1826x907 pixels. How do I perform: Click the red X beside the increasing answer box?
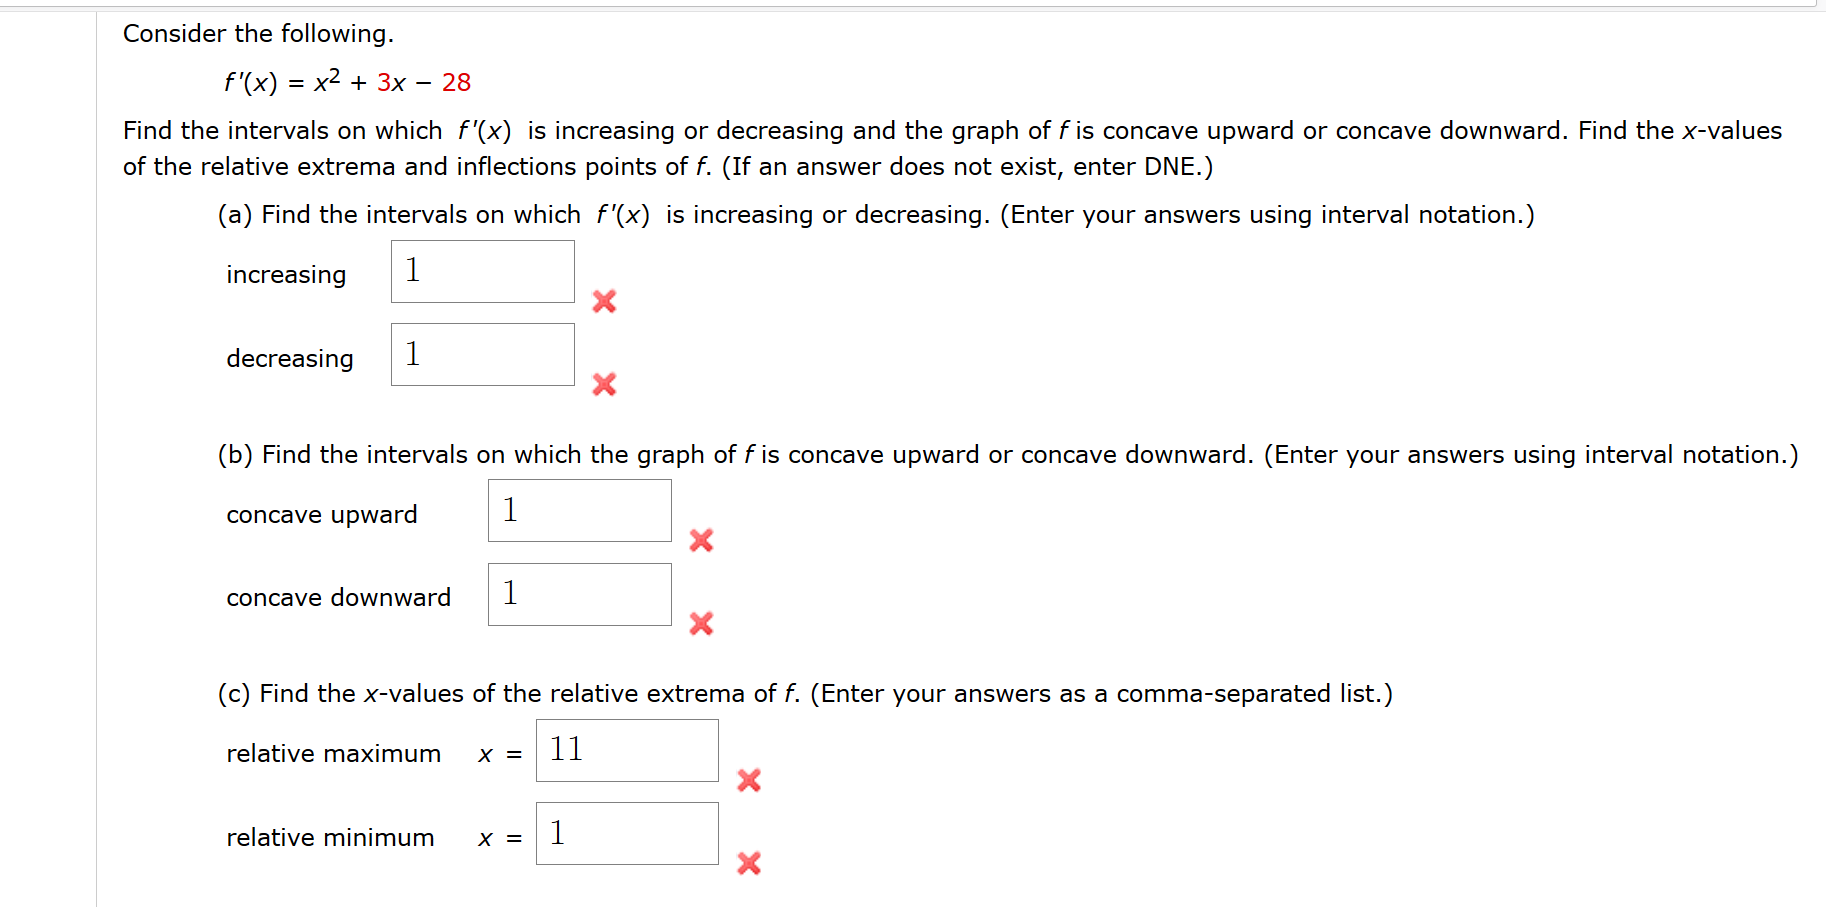[x=604, y=302]
